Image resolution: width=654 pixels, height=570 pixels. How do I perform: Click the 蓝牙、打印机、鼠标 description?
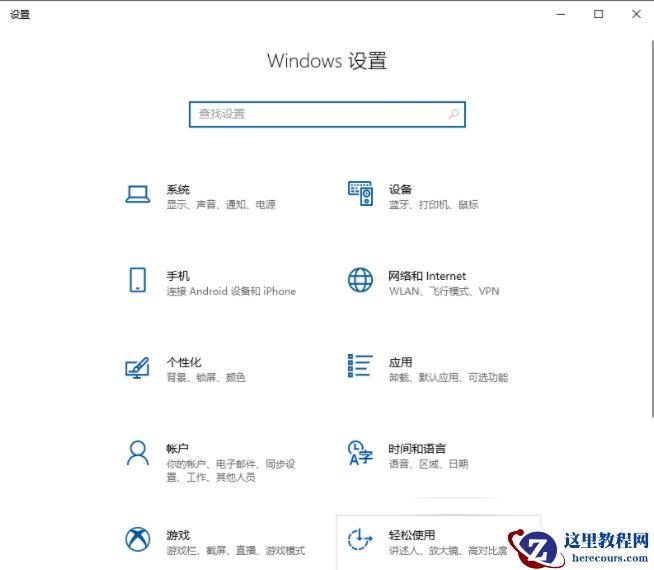434,205
